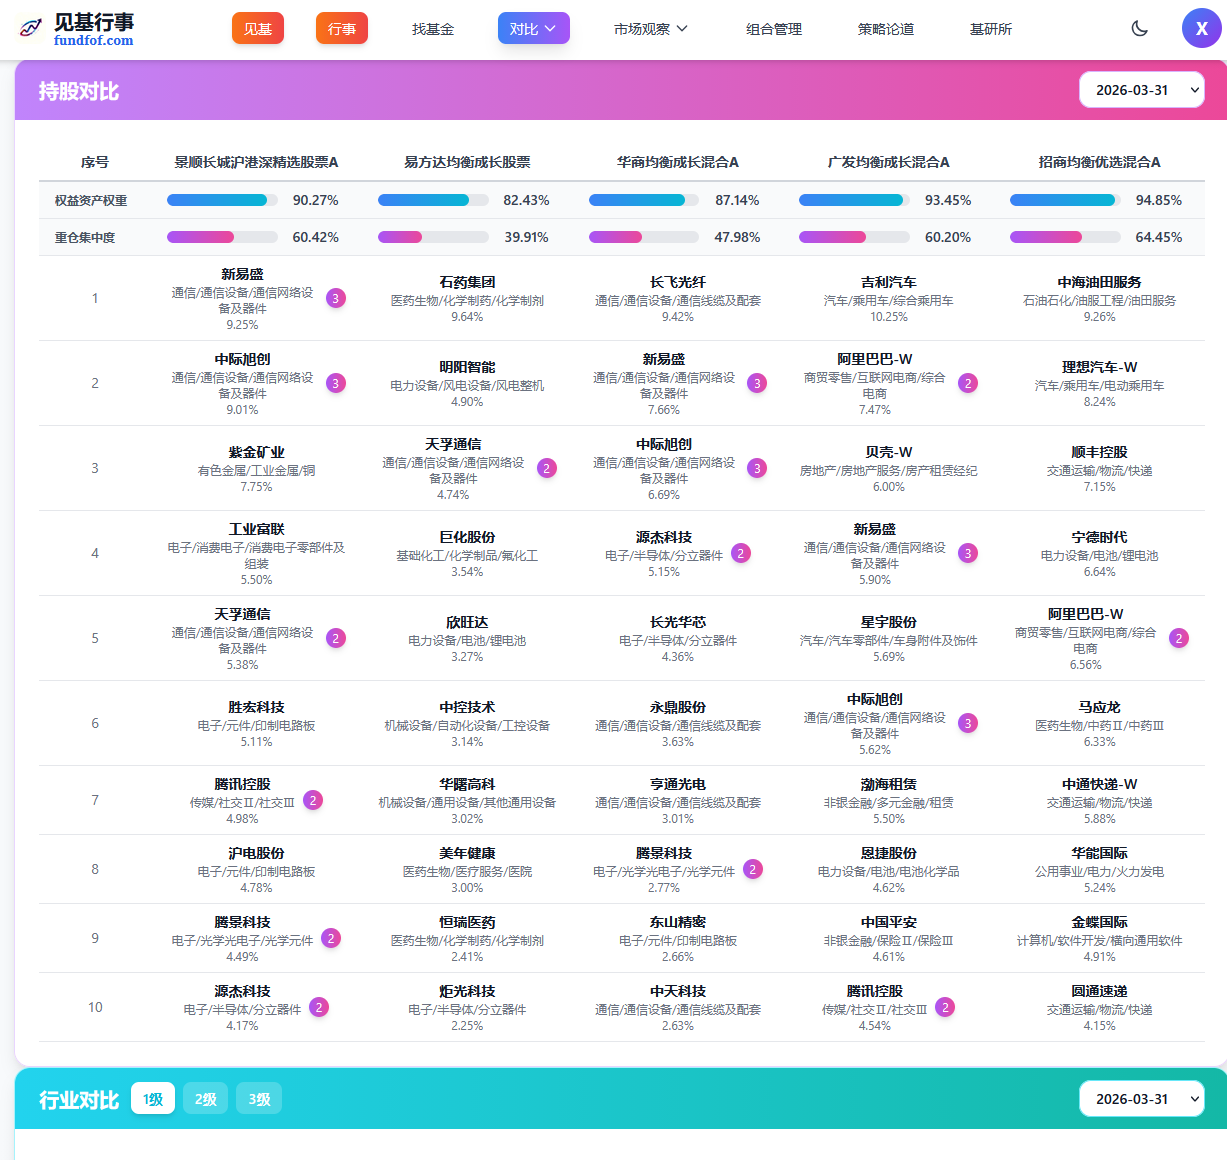Screen dimensions: 1227x1160
Task: Click 重仓集中度 bar showing 60.20%
Action: (854, 237)
